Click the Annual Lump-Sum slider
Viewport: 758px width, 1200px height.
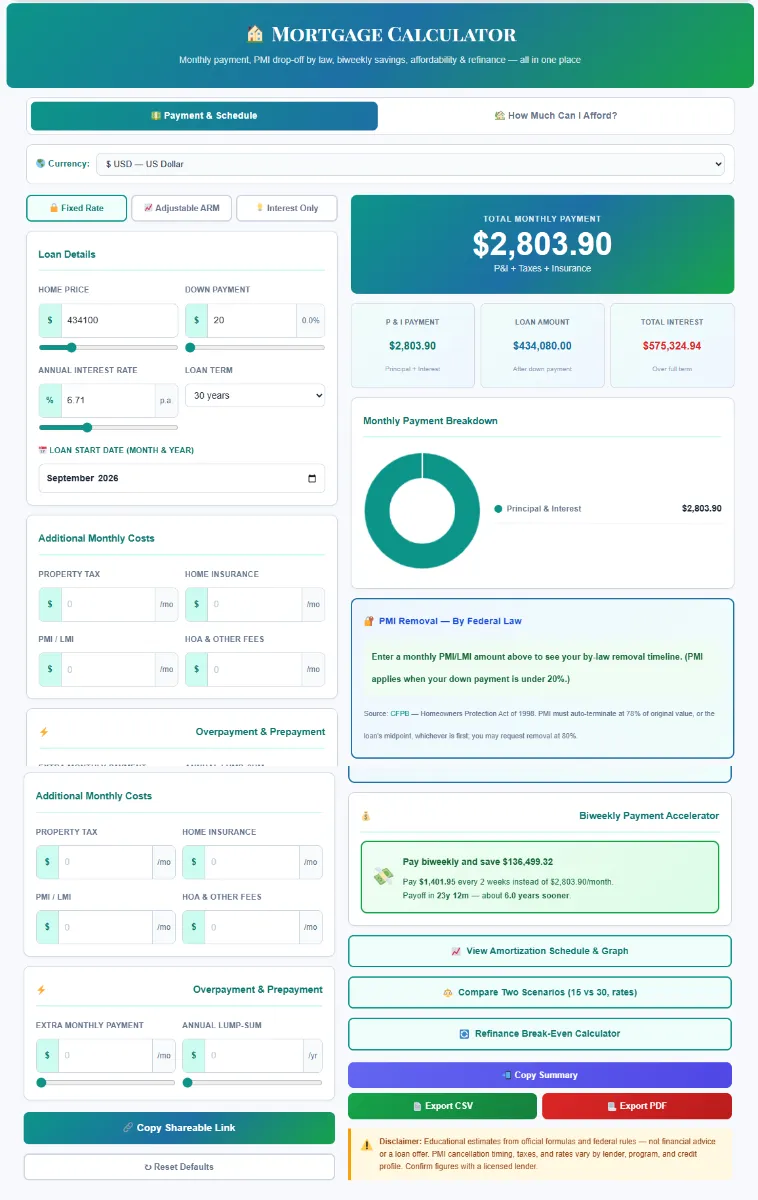click(x=252, y=1082)
